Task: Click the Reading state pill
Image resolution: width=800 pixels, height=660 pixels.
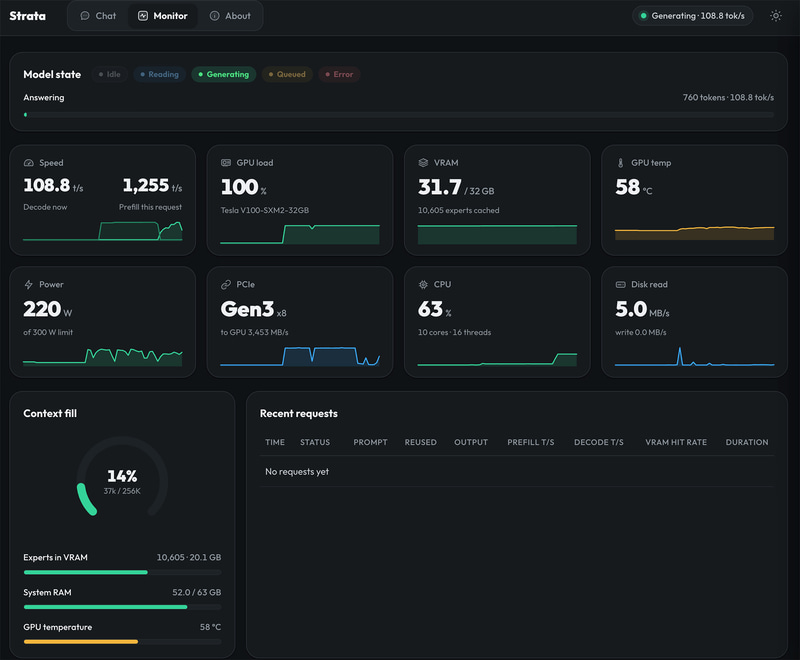Action: [159, 74]
